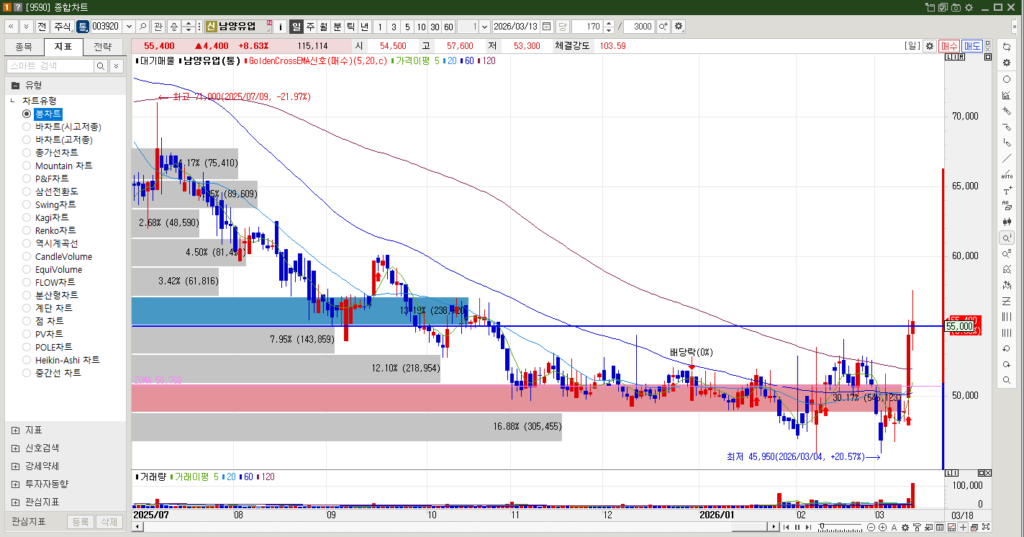
Task: Select the trend line drawing tool
Action: (1006, 159)
